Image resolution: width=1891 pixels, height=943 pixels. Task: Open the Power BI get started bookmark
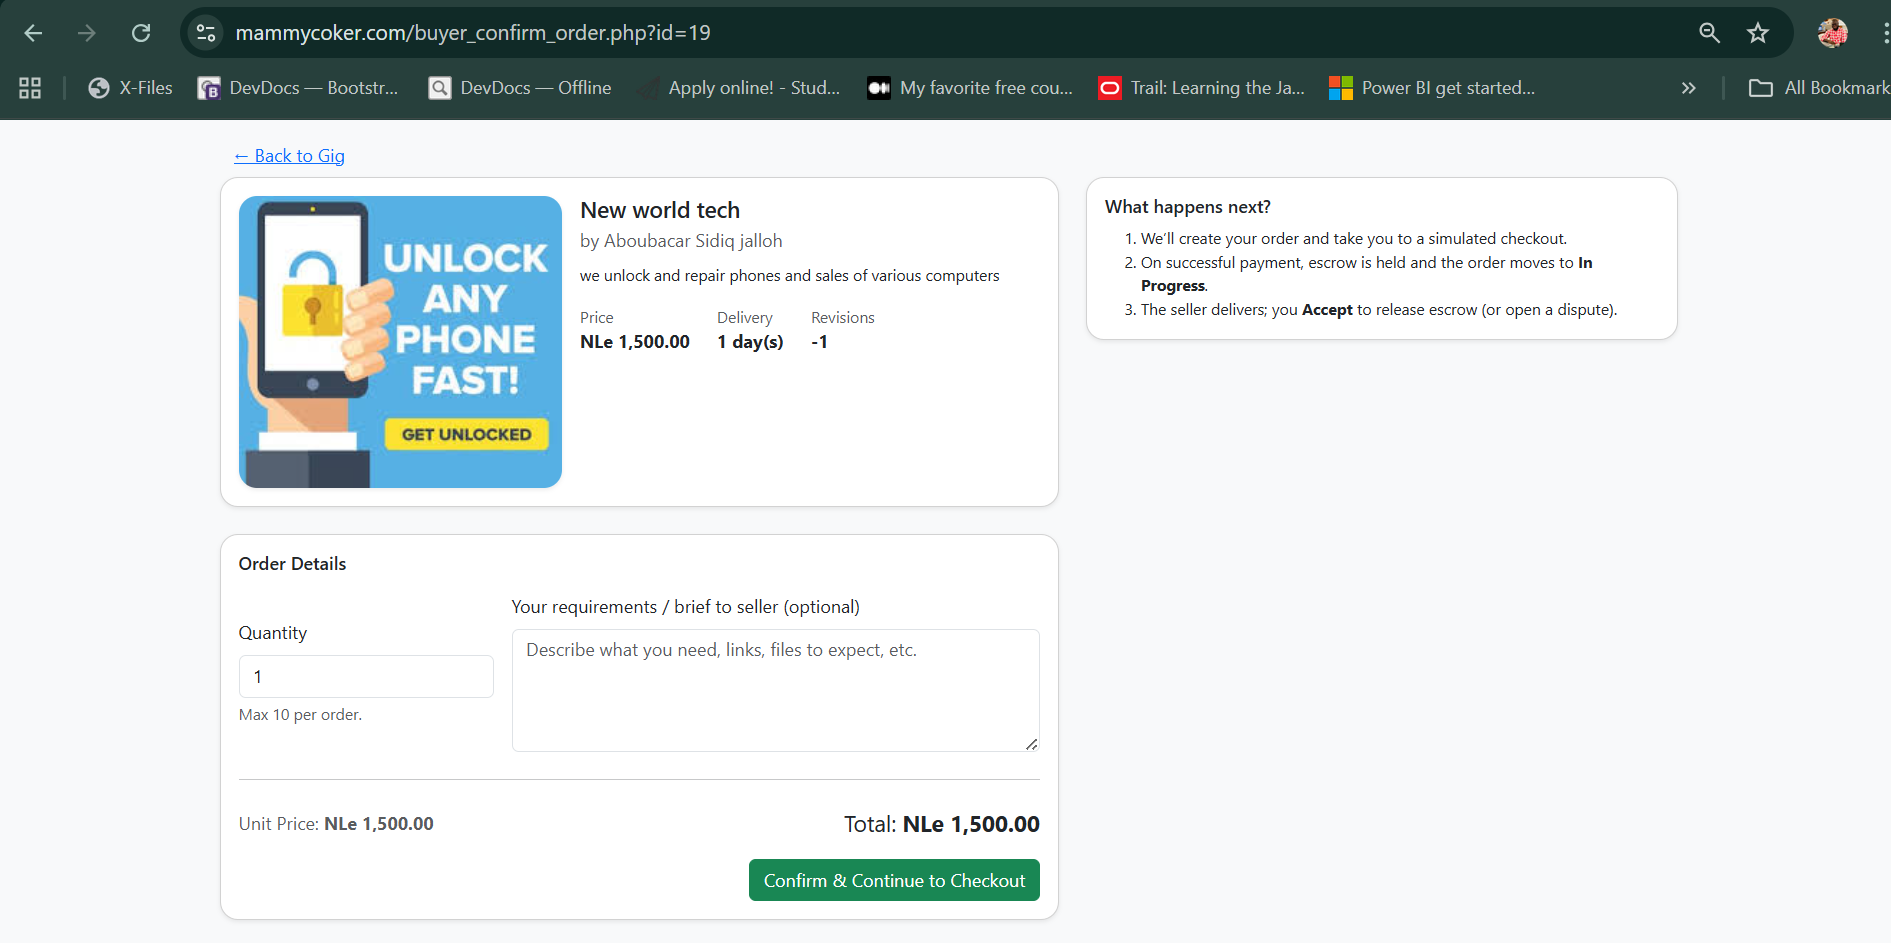click(x=1432, y=88)
